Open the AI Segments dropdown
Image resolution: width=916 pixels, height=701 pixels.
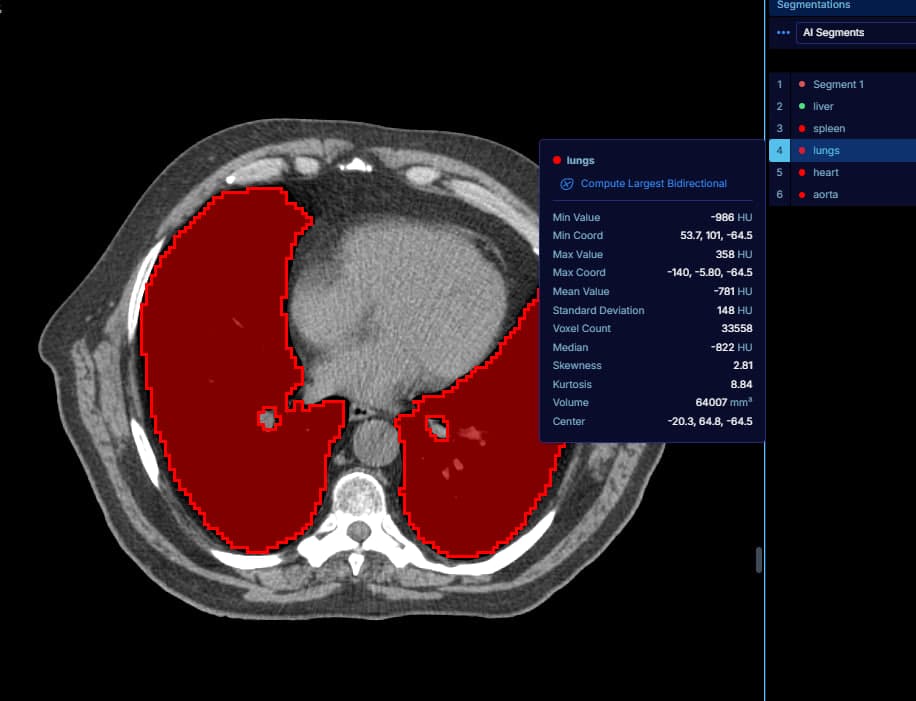pyautogui.click(x=856, y=33)
